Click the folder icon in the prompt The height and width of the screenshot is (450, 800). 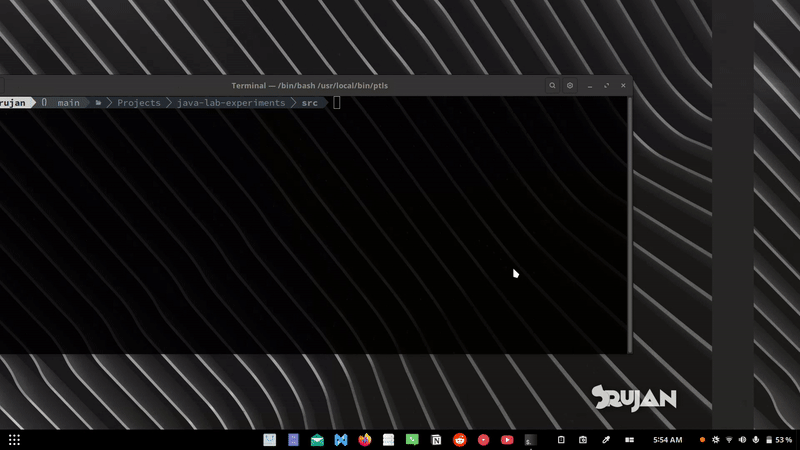pyautogui.click(x=98, y=103)
